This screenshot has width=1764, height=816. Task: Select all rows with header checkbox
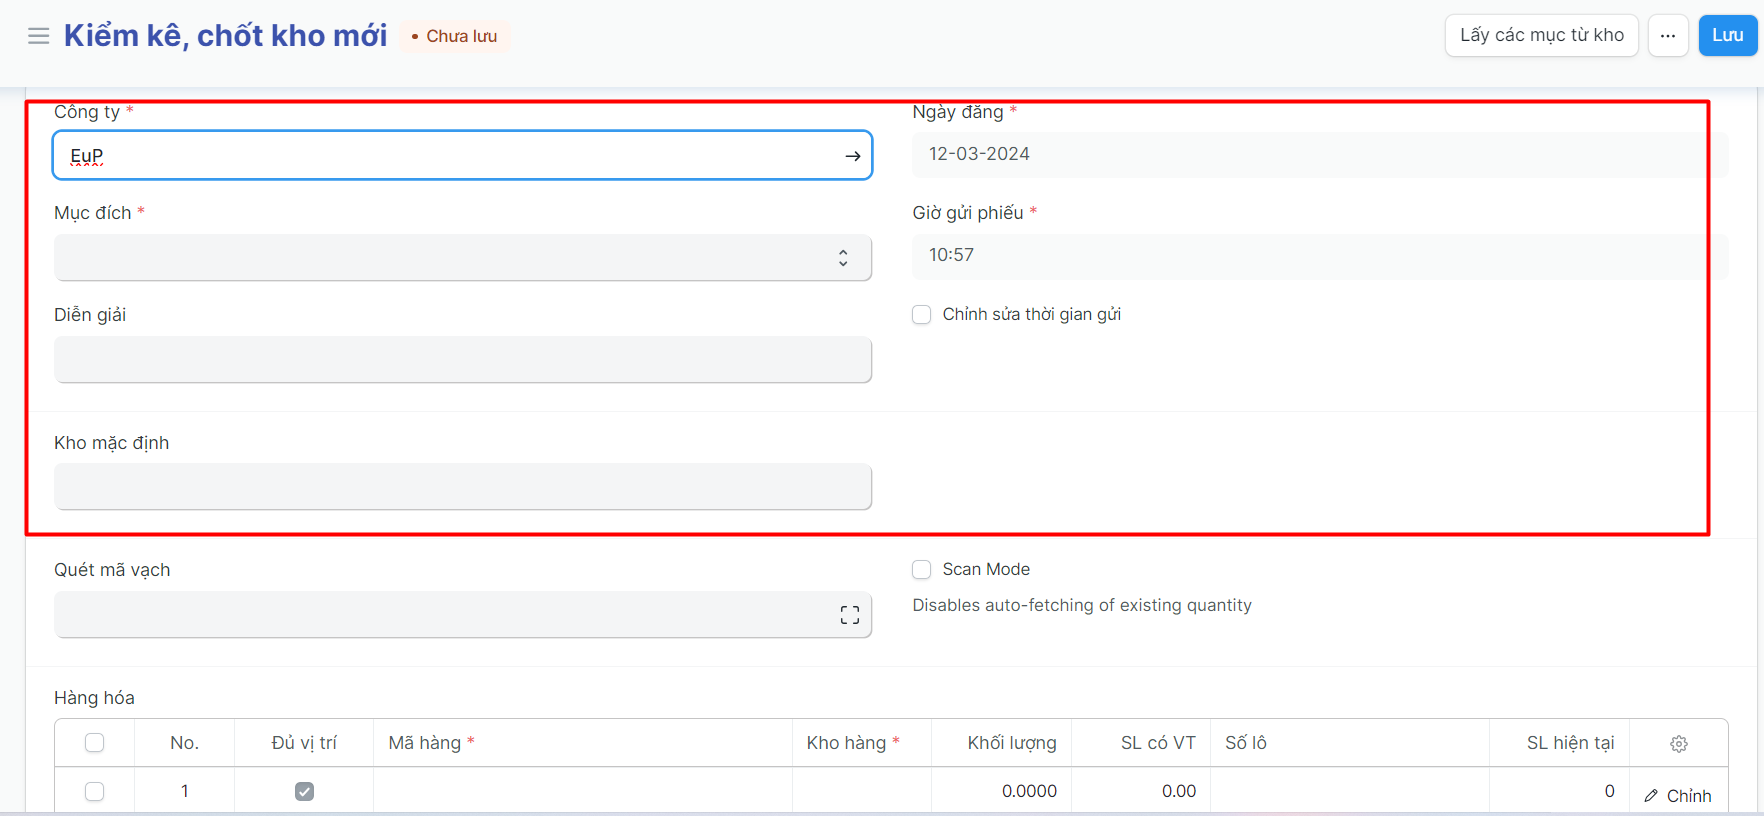tap(94, 743)
